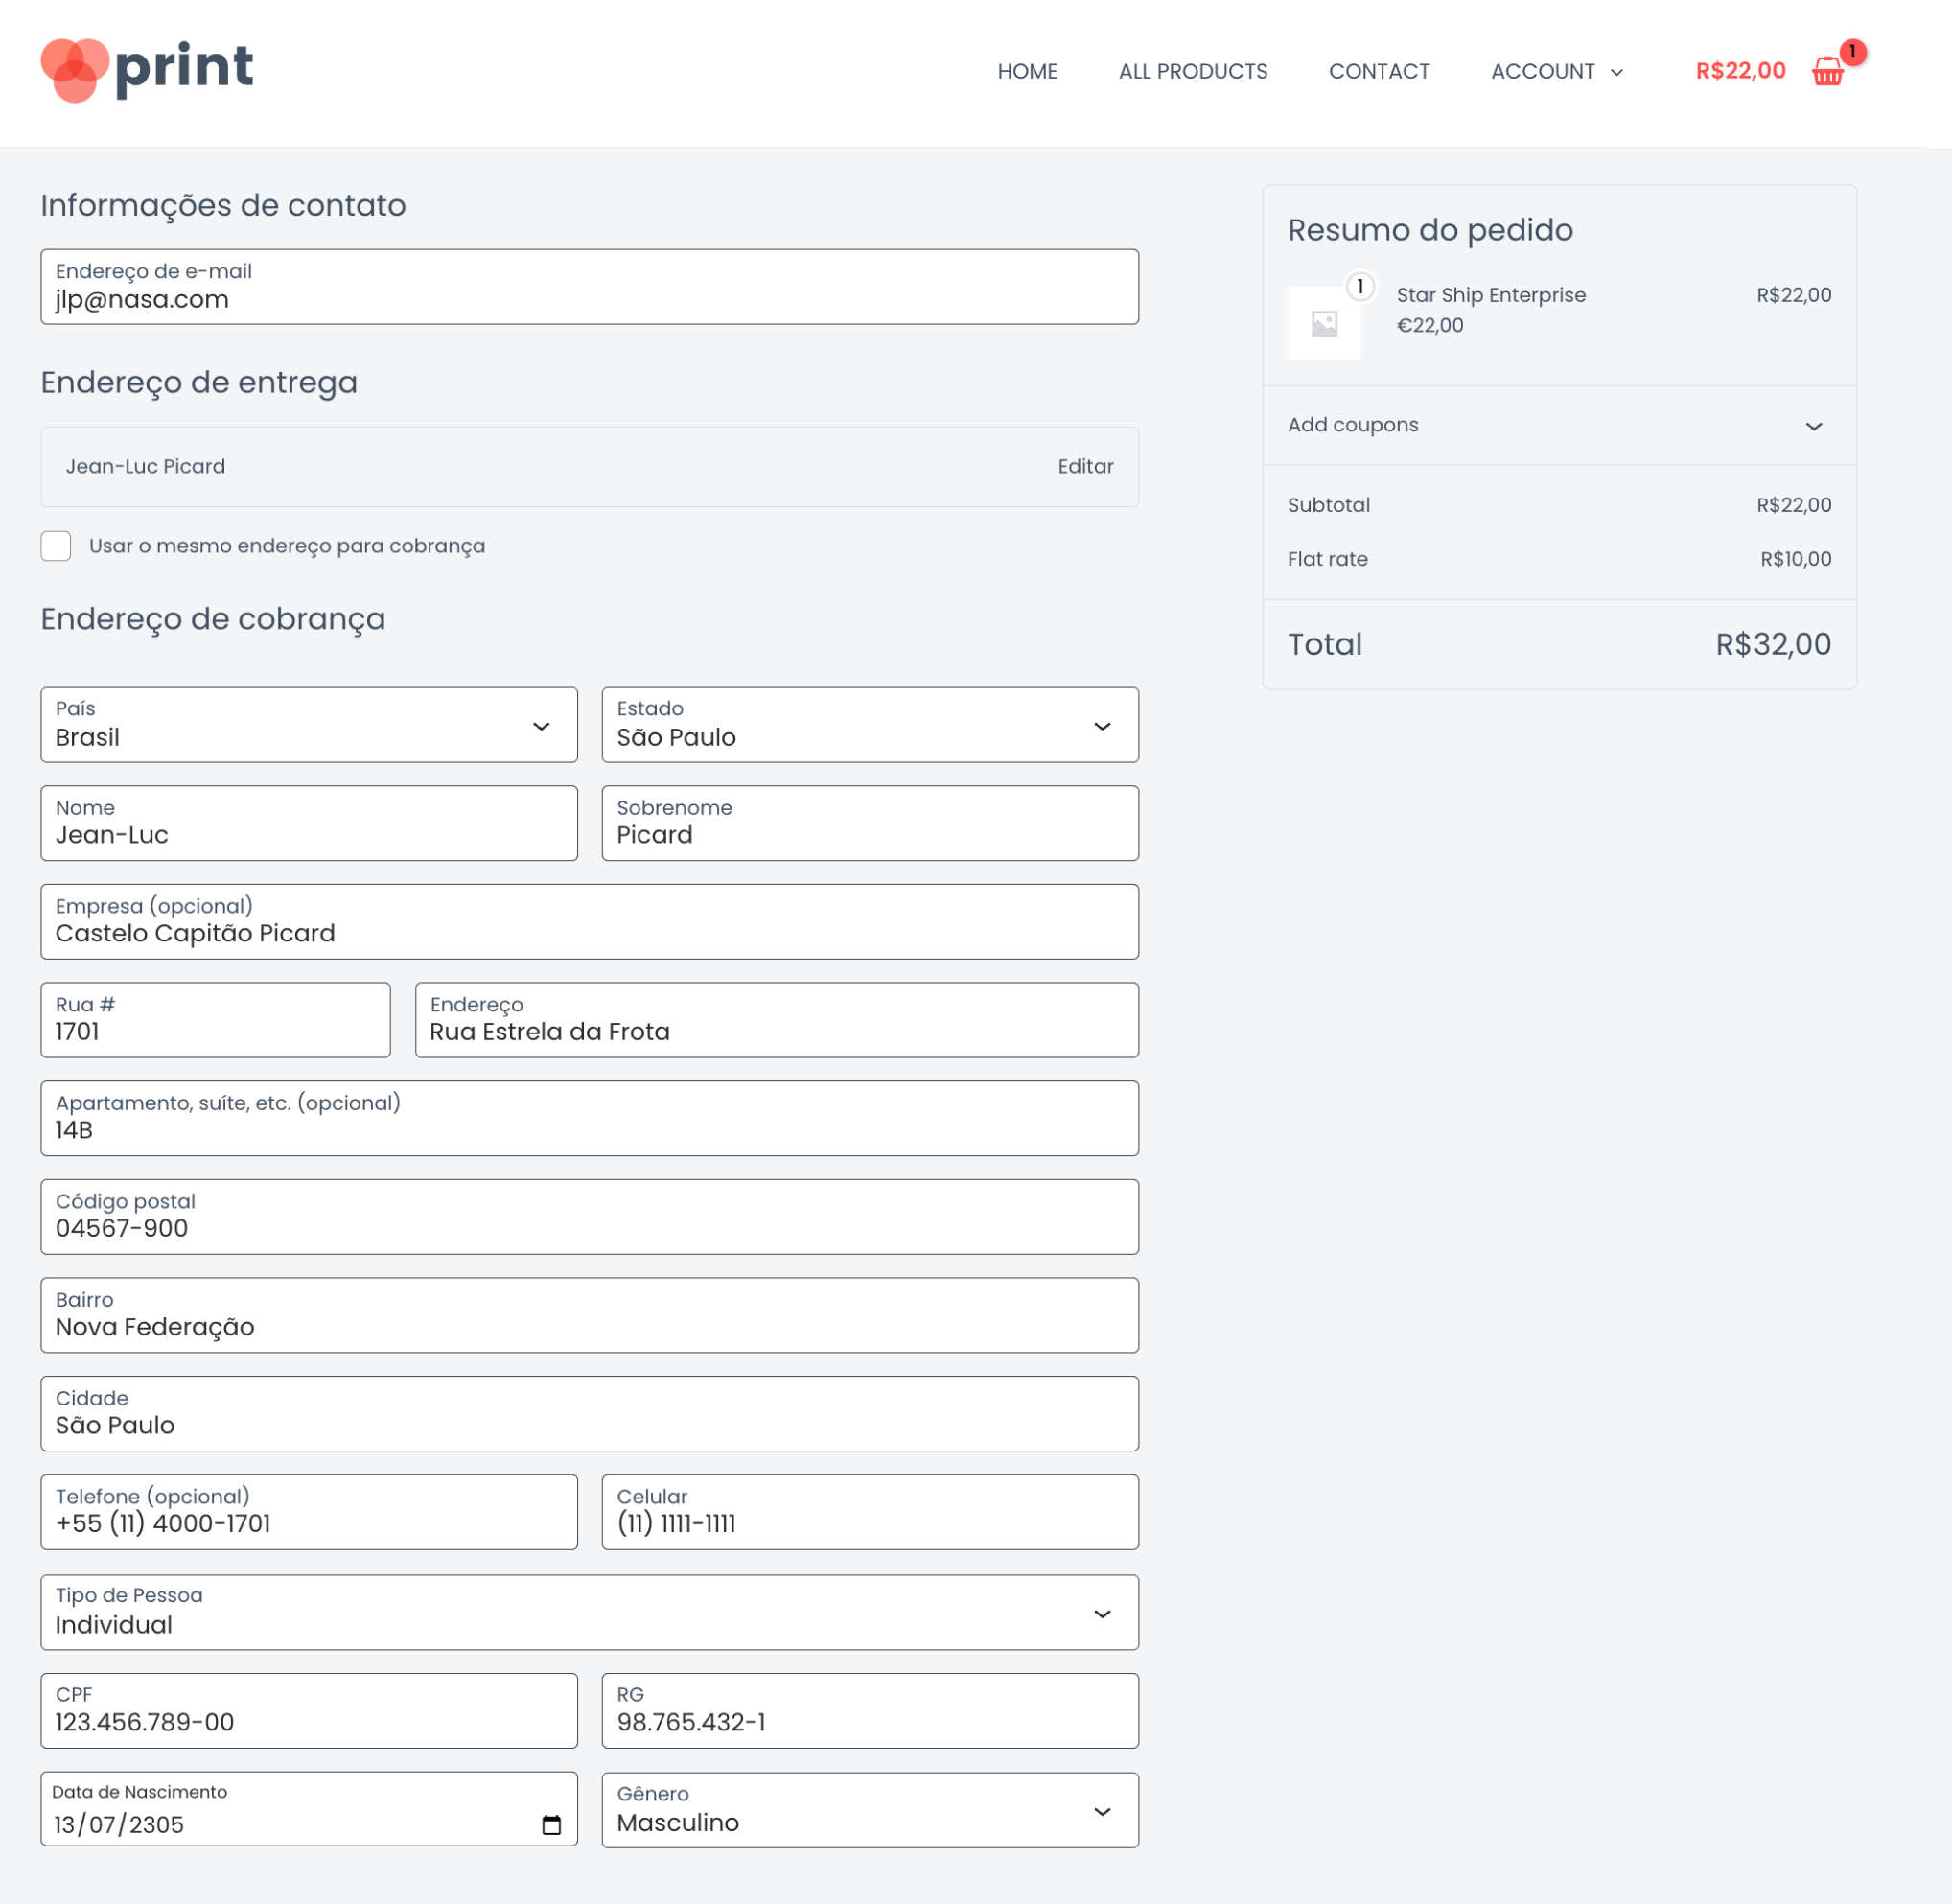Click the print logo
This screenshot has width=1952, height=1904.
click(x=146, y=67)
